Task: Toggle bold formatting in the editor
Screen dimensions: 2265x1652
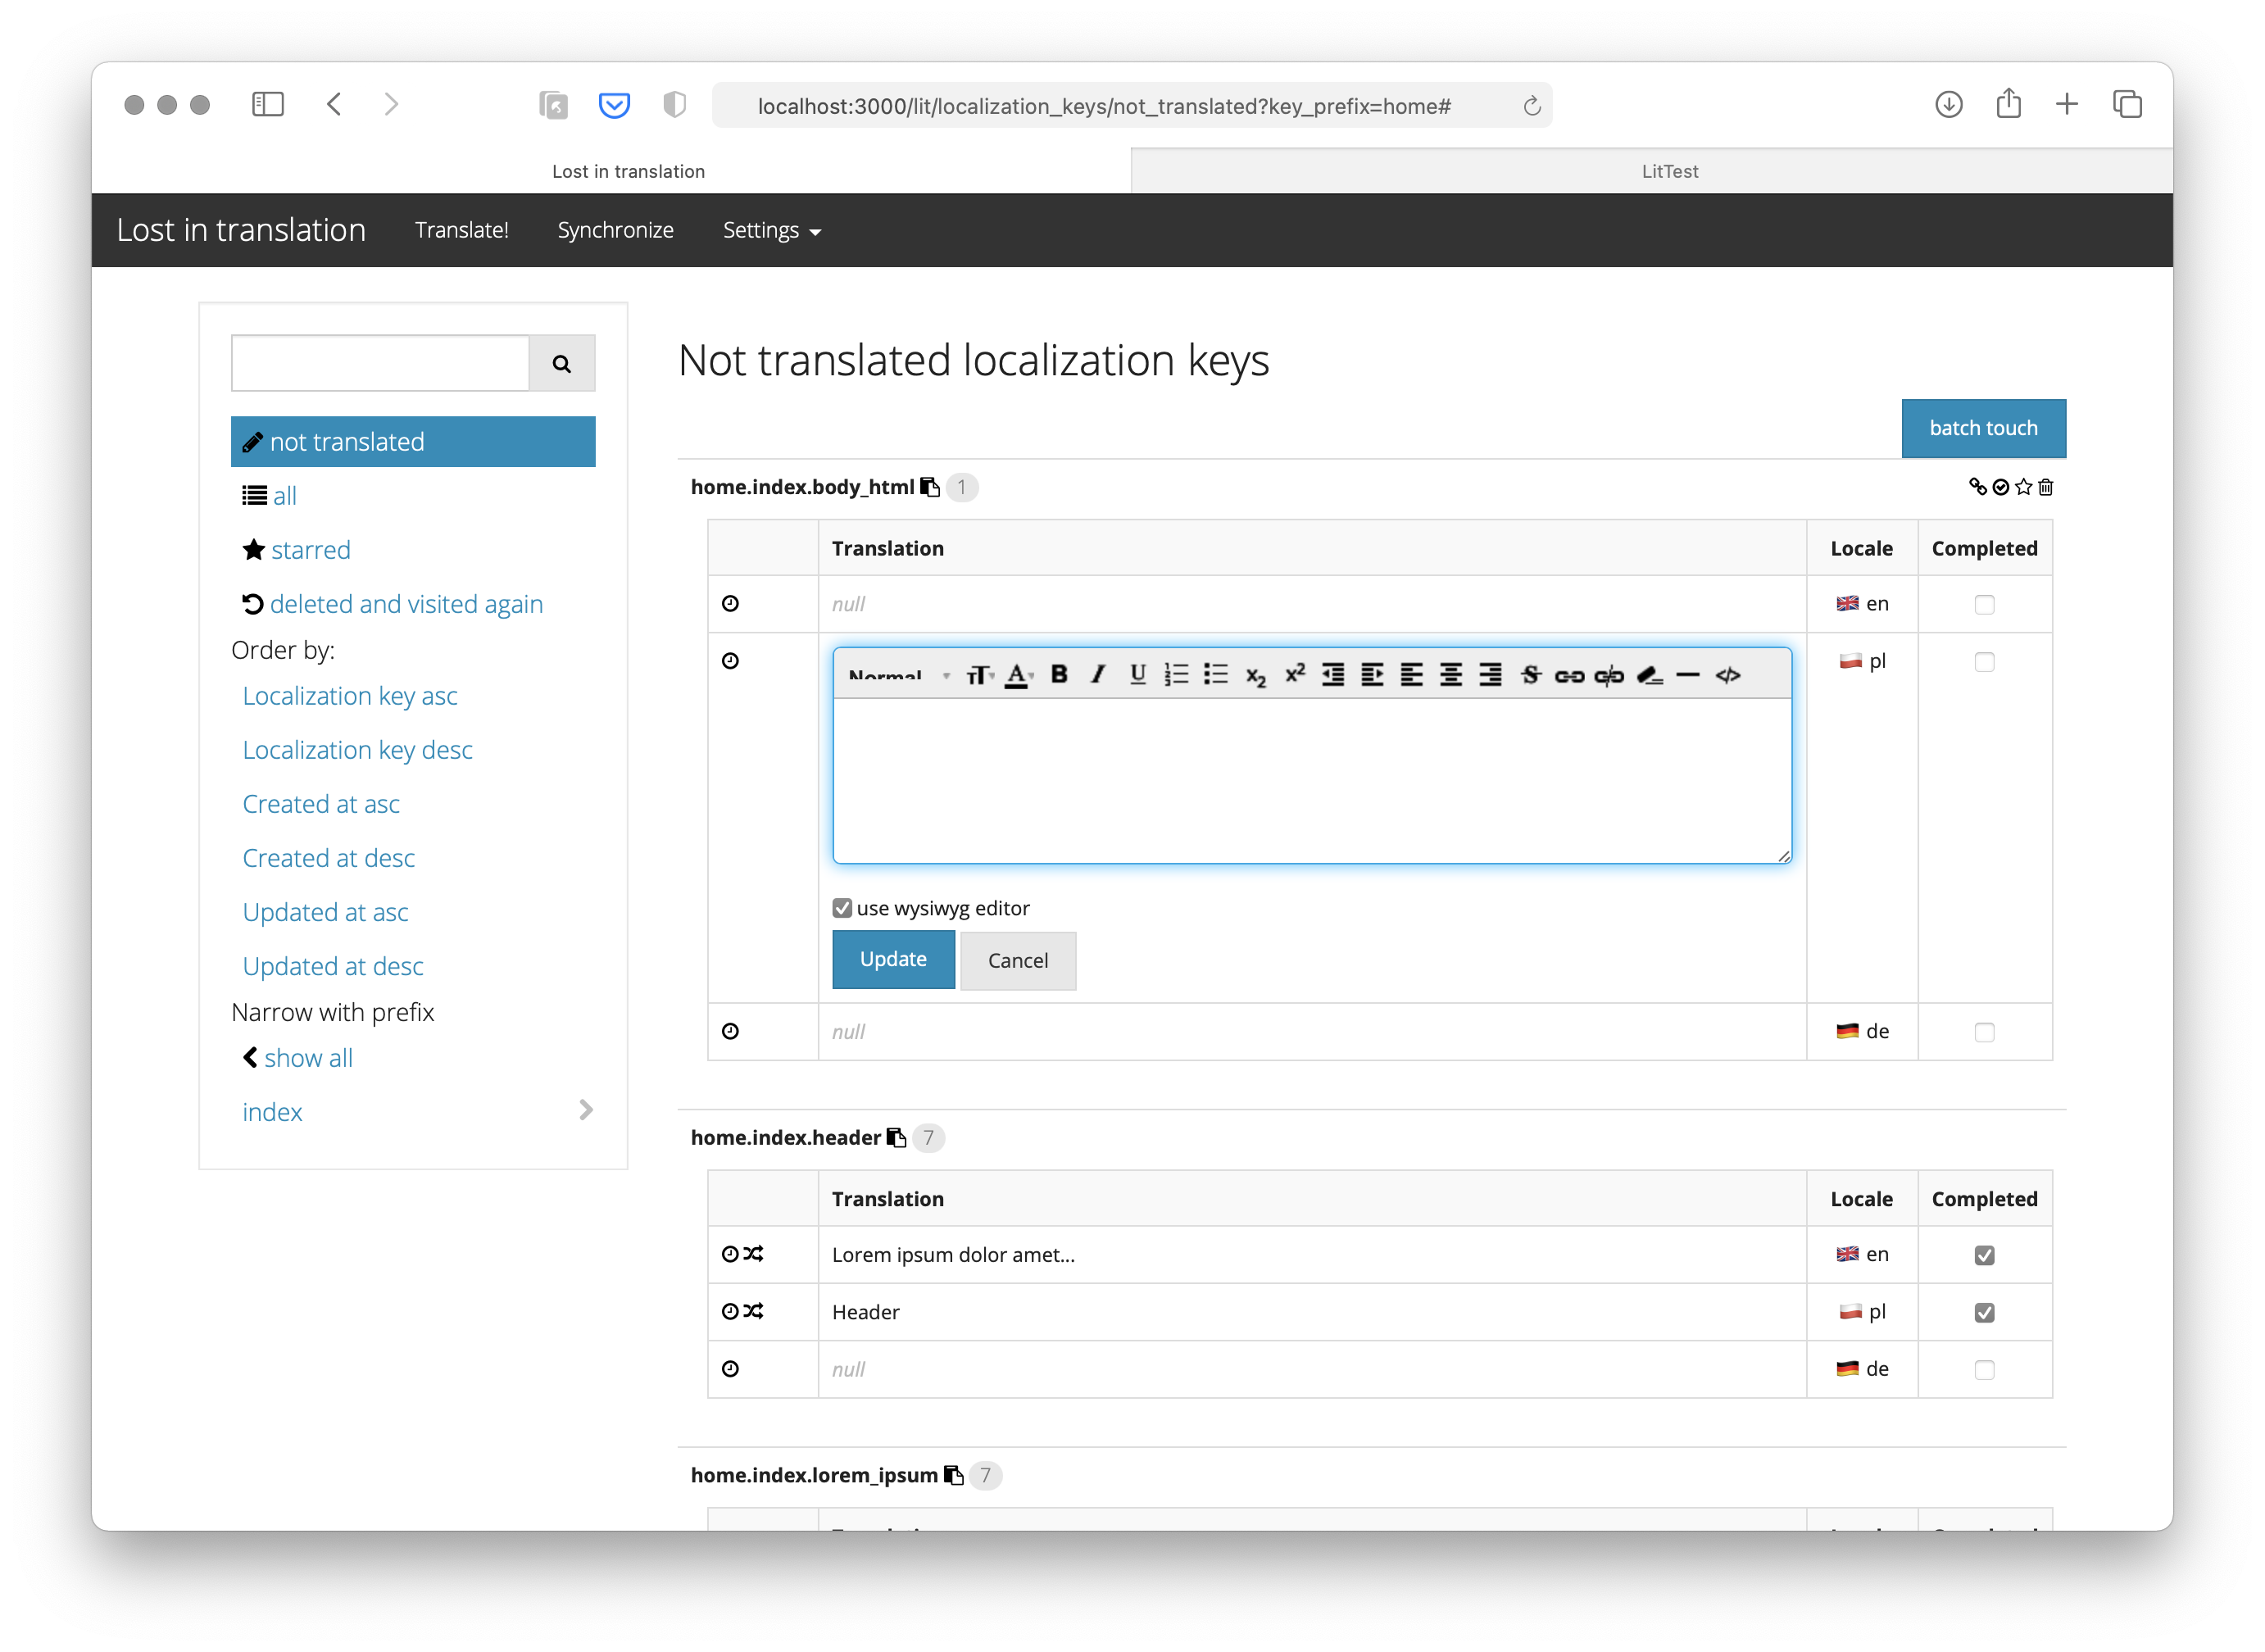Action: pyautogui.click(x=1059, y=675)
